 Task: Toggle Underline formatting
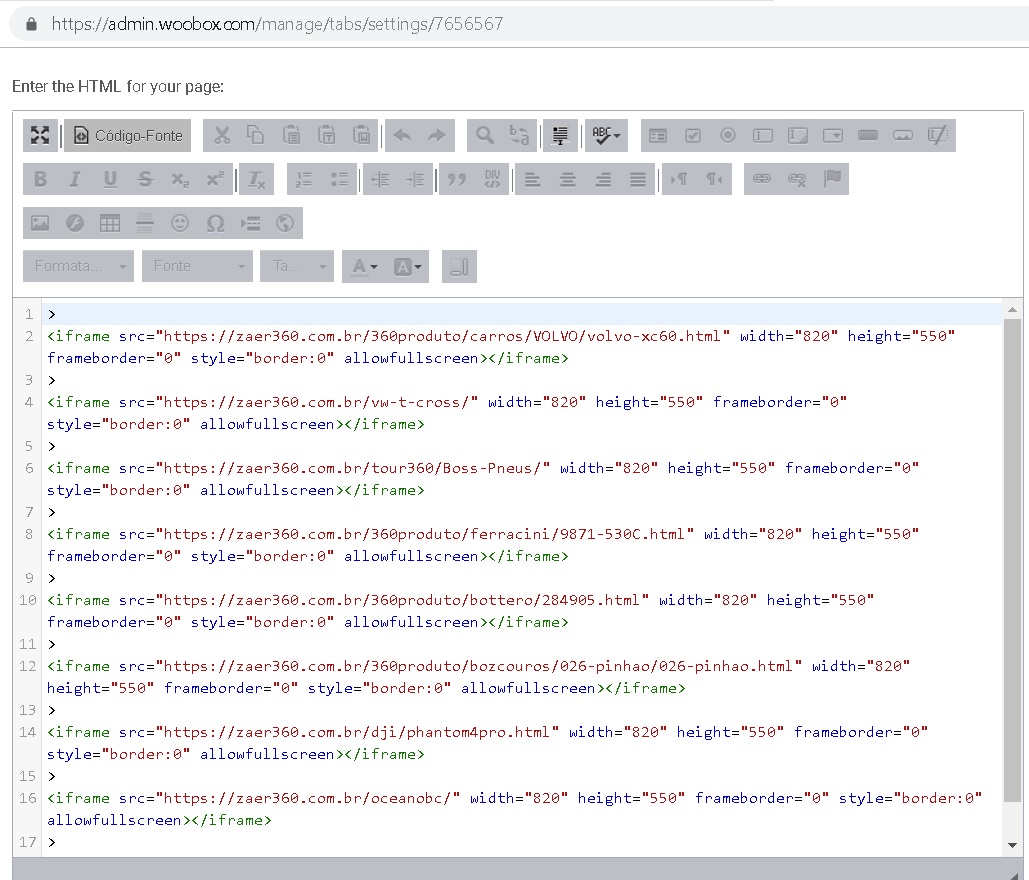click(110, 179)
